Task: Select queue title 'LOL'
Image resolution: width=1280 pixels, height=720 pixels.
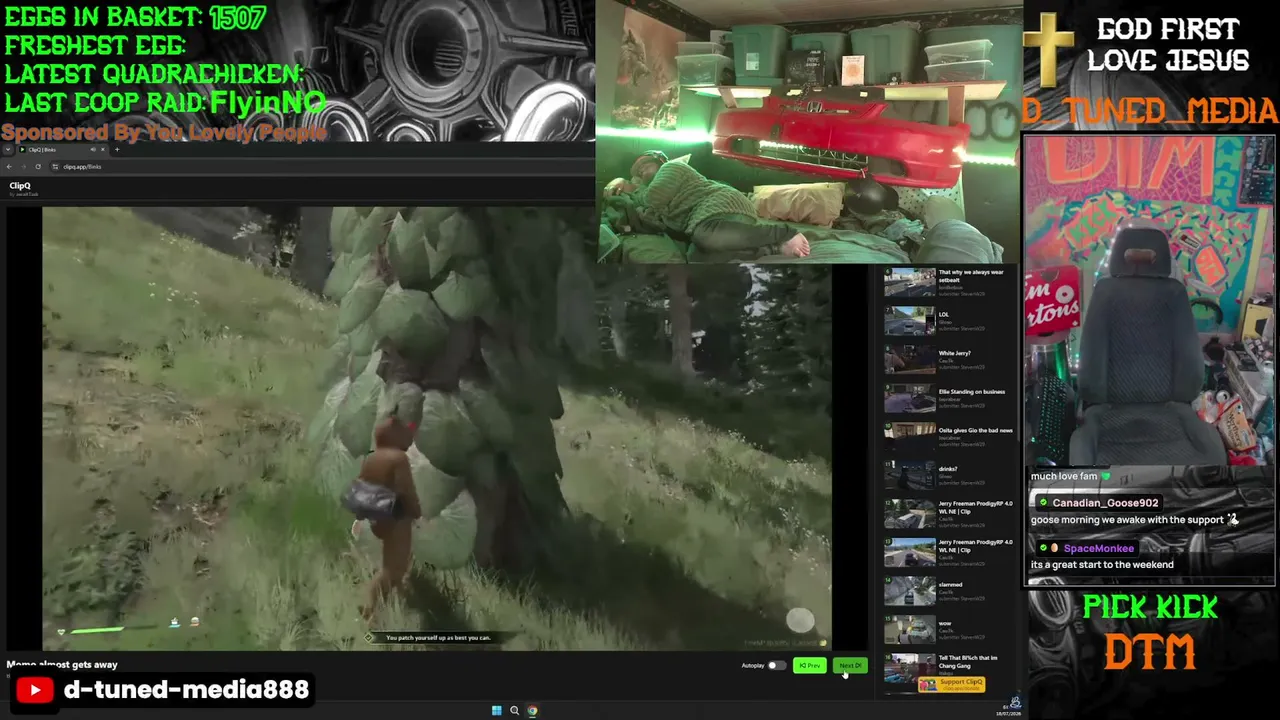Action: tap(944, 315)
